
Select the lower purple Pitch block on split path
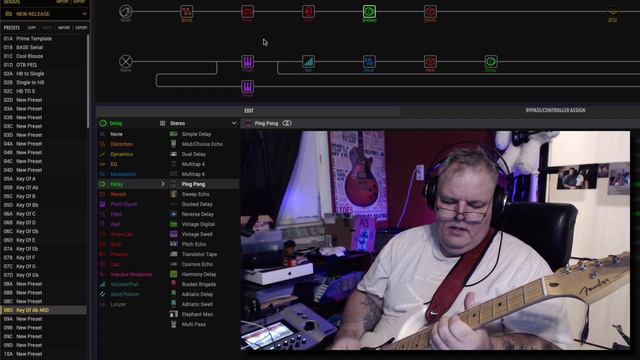click(x=247, y=87)
